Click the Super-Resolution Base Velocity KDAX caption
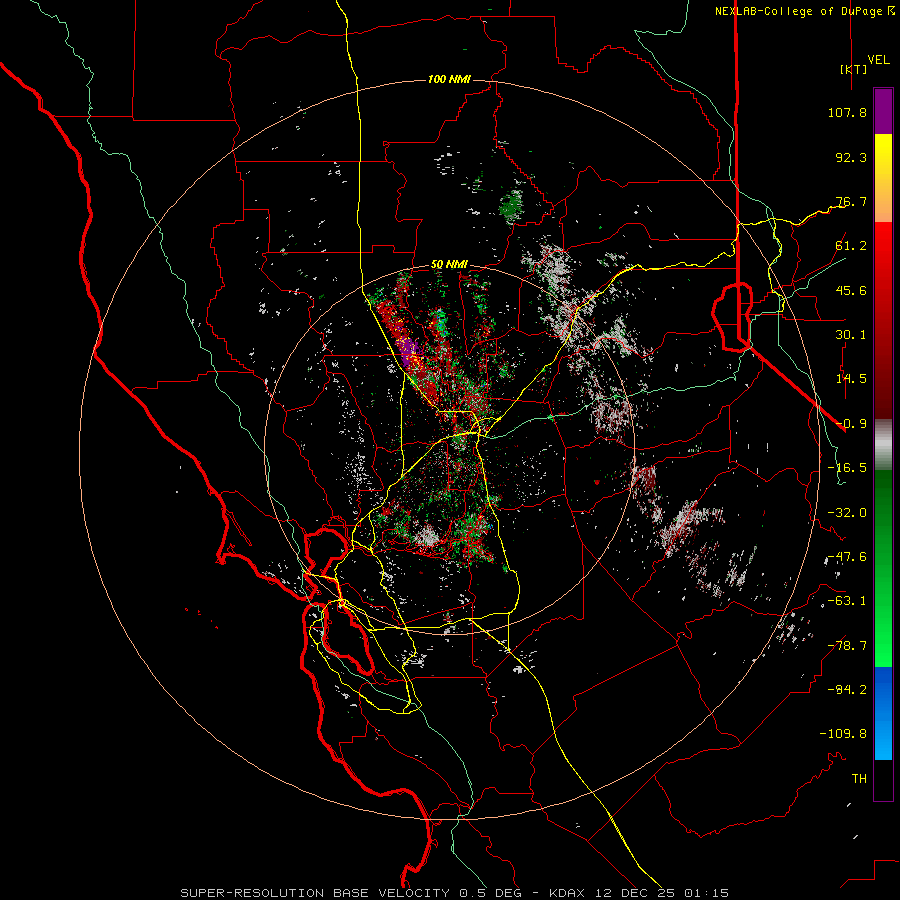 (455, 893)
